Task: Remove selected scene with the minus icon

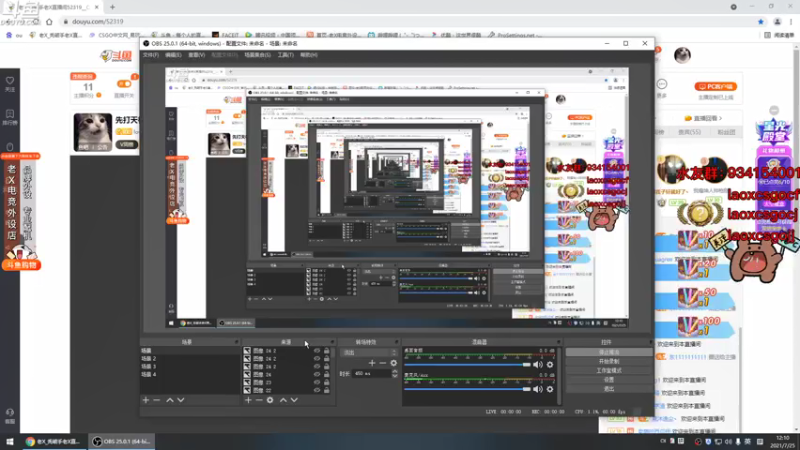Action: coord(157,400)
